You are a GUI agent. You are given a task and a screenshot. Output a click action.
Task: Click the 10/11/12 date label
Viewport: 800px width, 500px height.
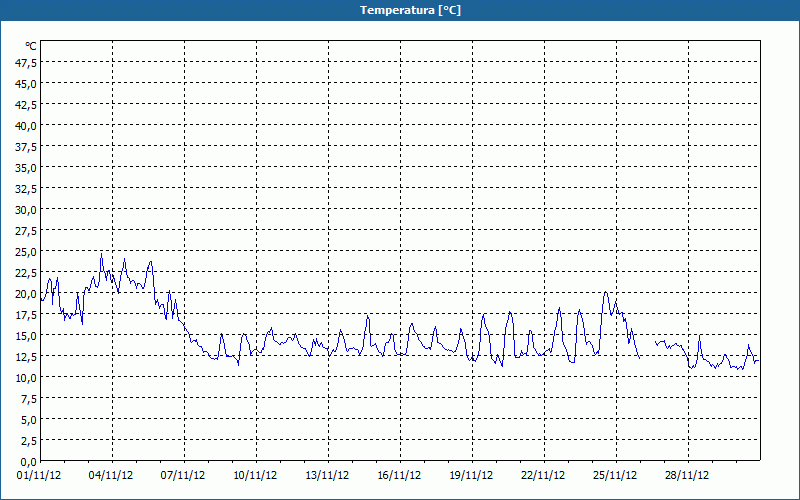(x=255, y=476)
